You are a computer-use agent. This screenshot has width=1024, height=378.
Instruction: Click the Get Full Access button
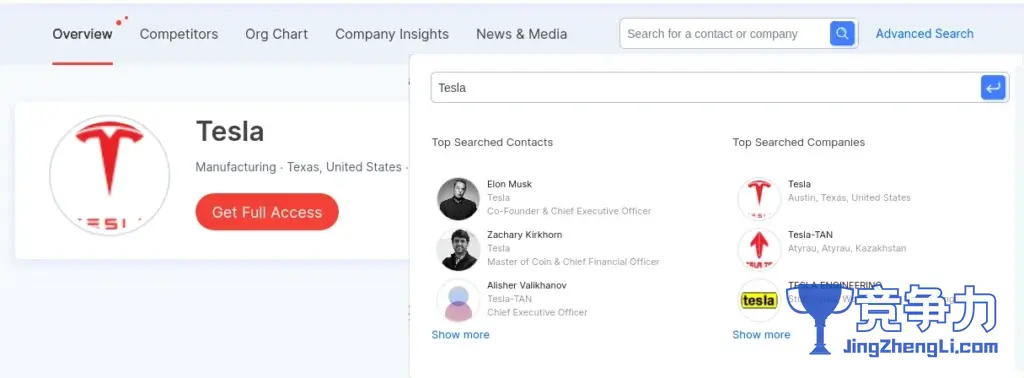[267, 212]
